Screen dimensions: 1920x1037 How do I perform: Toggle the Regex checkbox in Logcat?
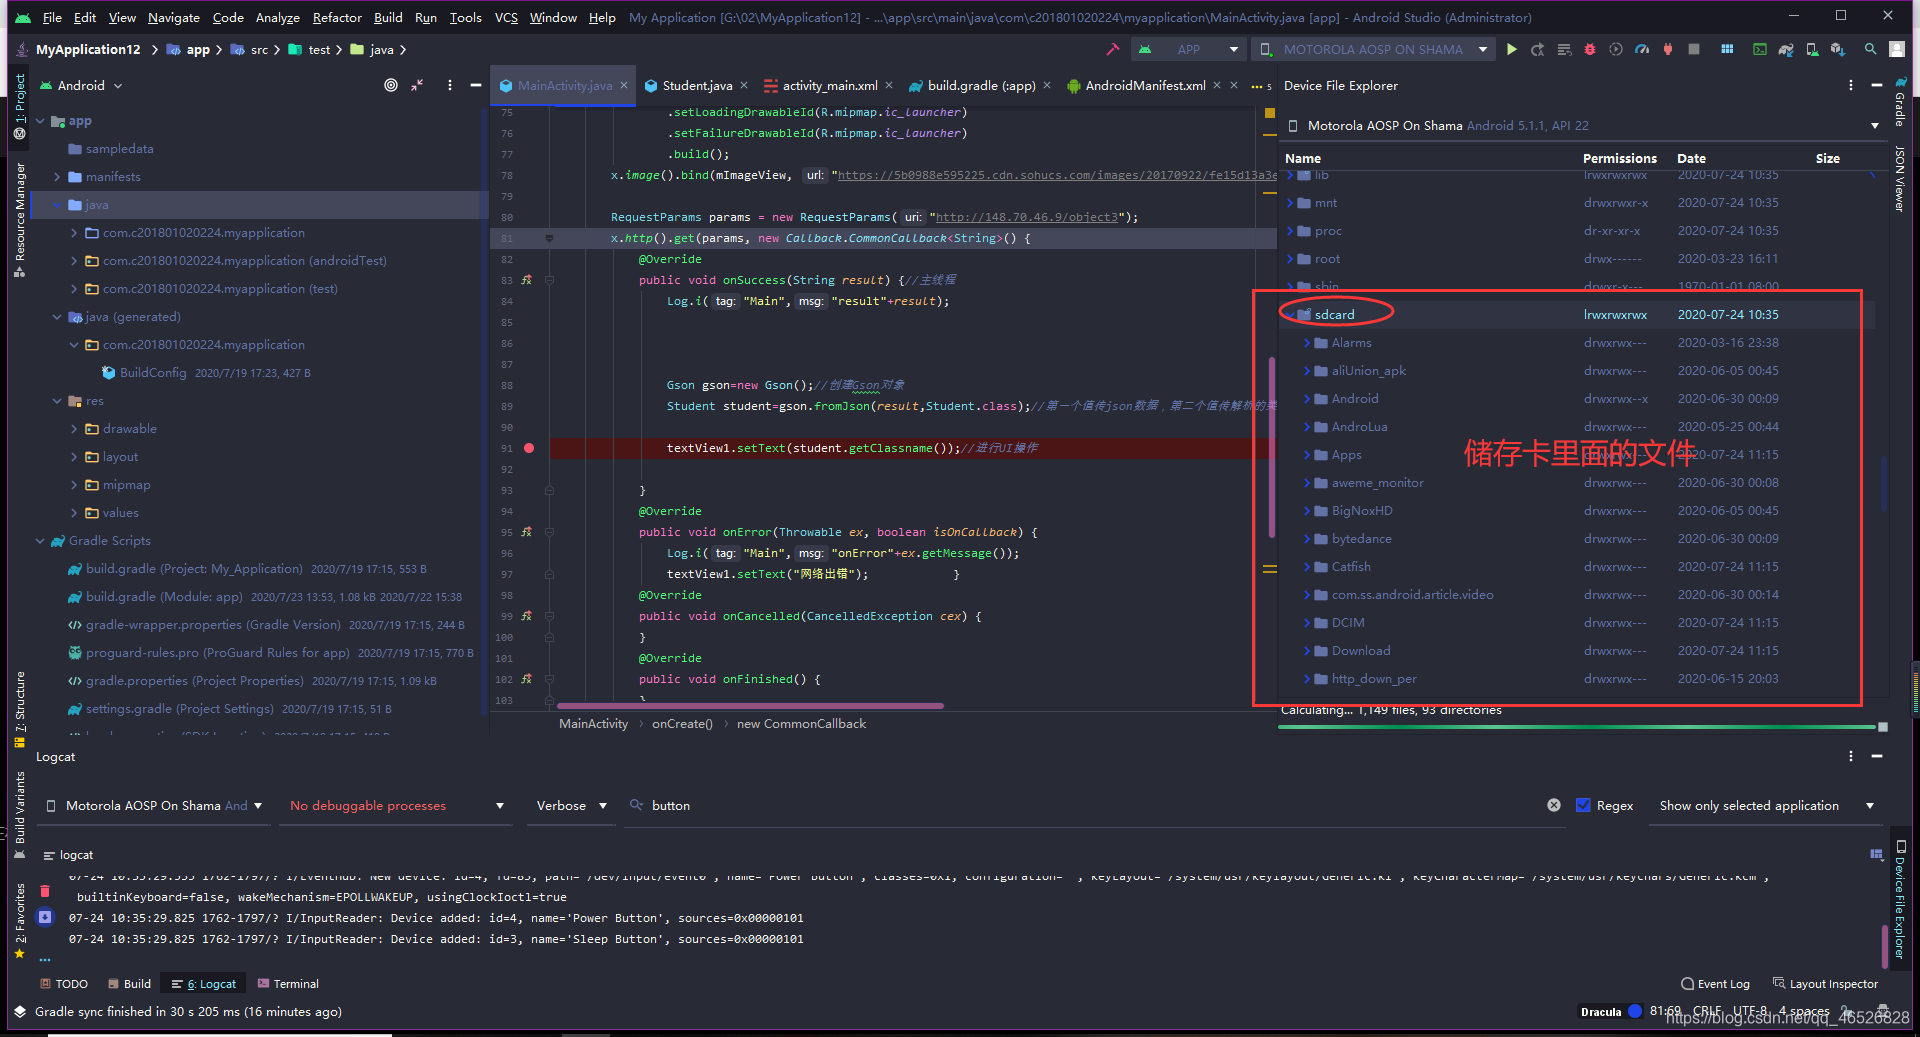[1583, 805]
